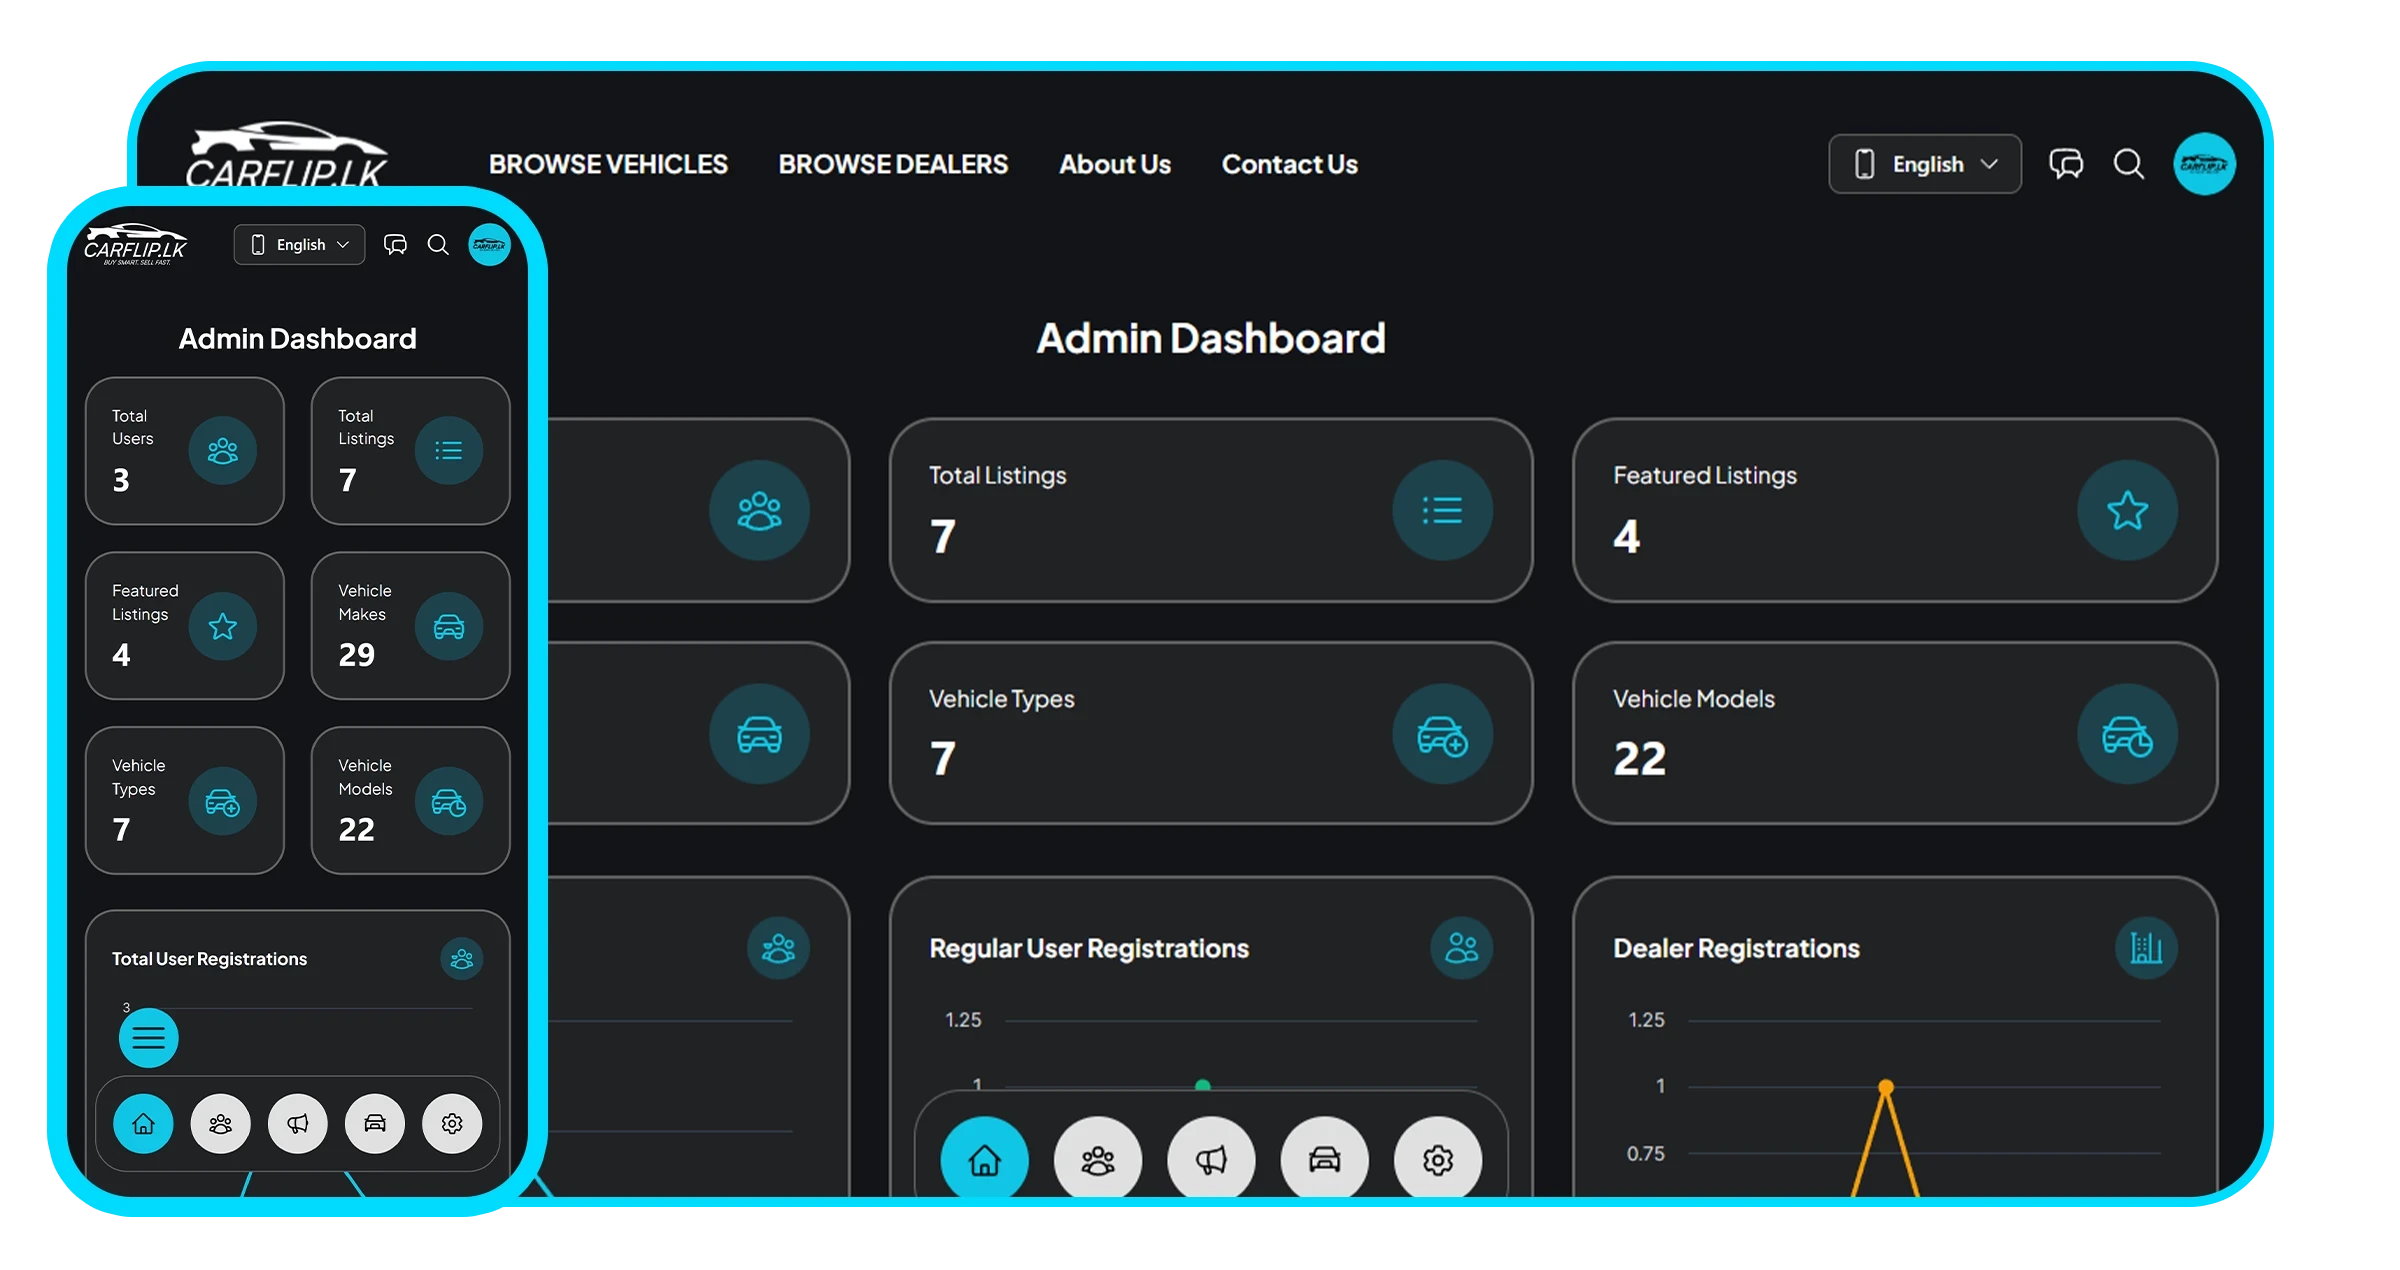Tap the mobile hamburger menu button
This screenshot has width=2400, height=1270.
pos(148,1037)
